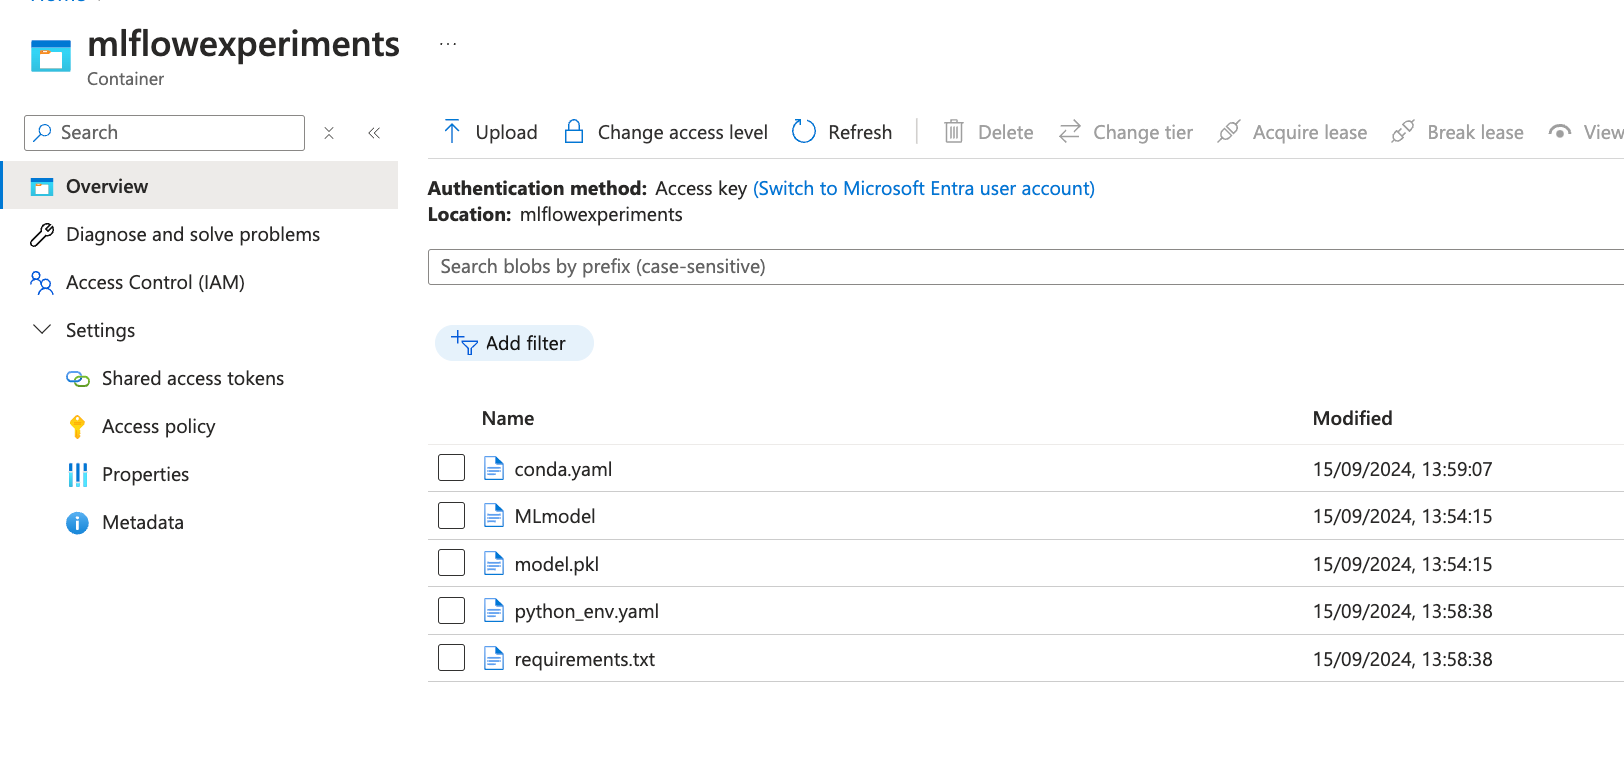Click the Change tier arrows icon
The image size is (1624, 762).
pos(1070,132)
